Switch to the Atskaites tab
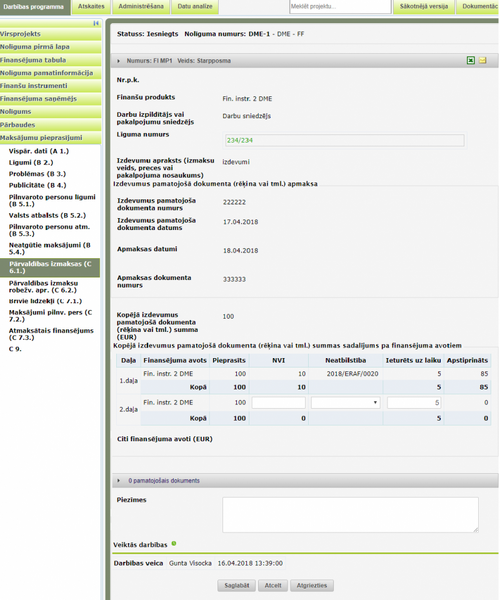The width and height of the screenshot is (500, 600). [x=91, y=7]
